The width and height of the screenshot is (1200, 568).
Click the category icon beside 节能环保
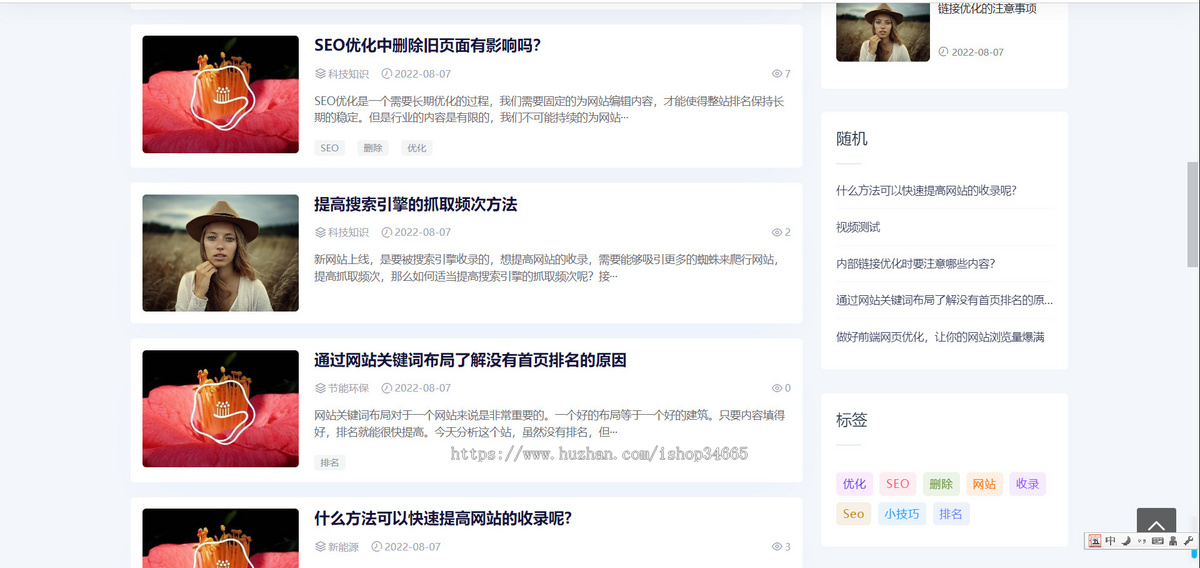[x=320, y=388]
